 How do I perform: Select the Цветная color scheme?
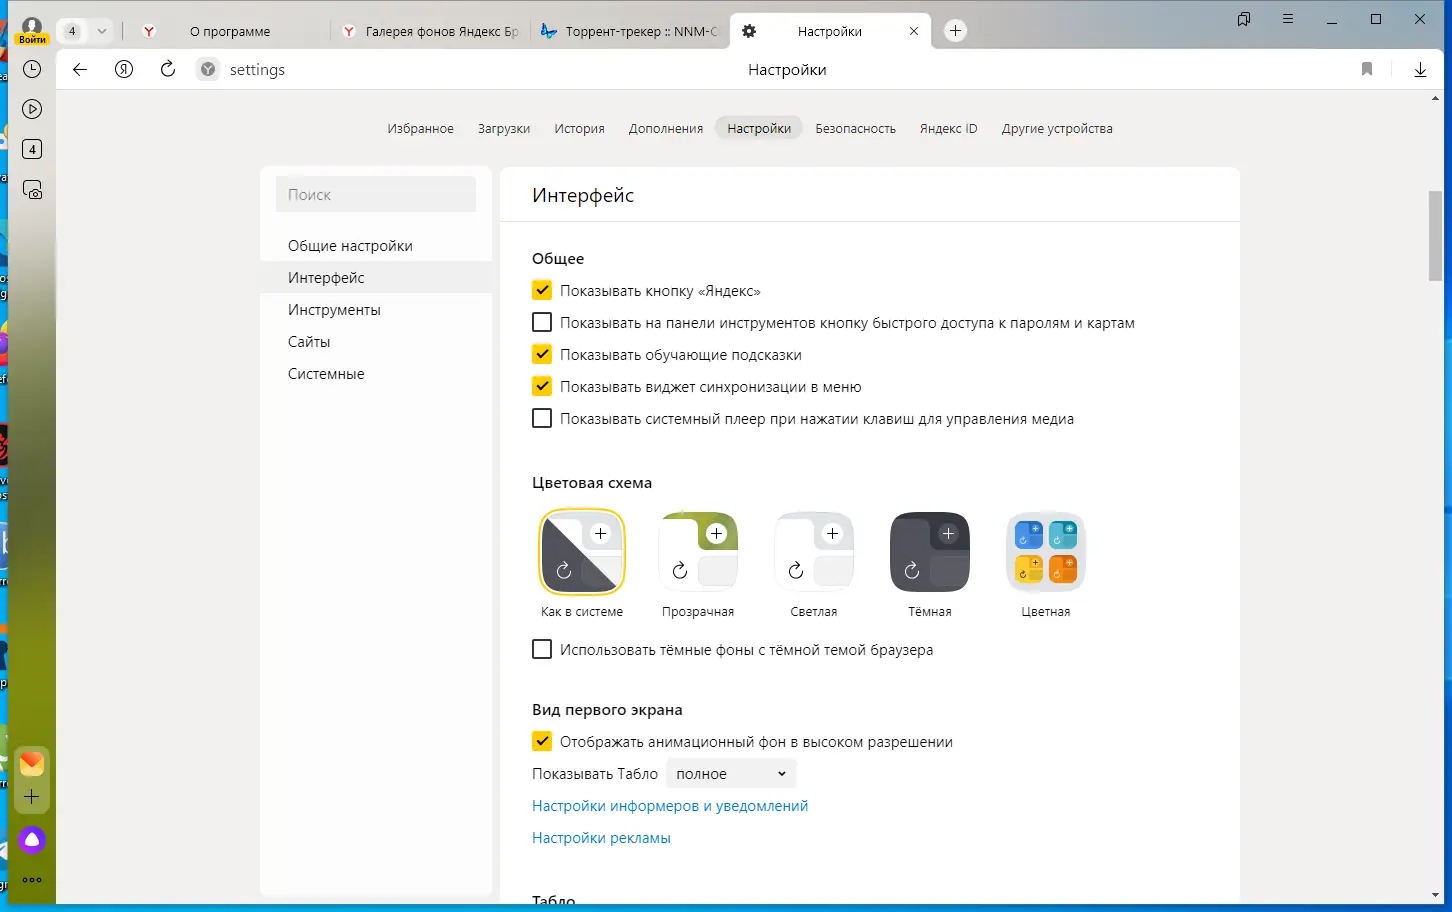click(1046, 552)
